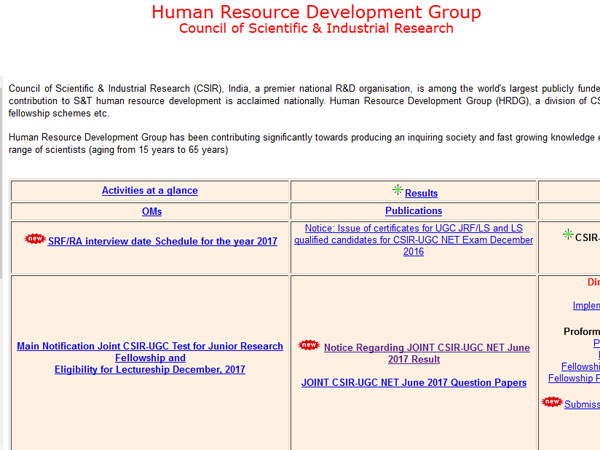
Task: Click the partially visible Implen link
Action: coord(586,306)
